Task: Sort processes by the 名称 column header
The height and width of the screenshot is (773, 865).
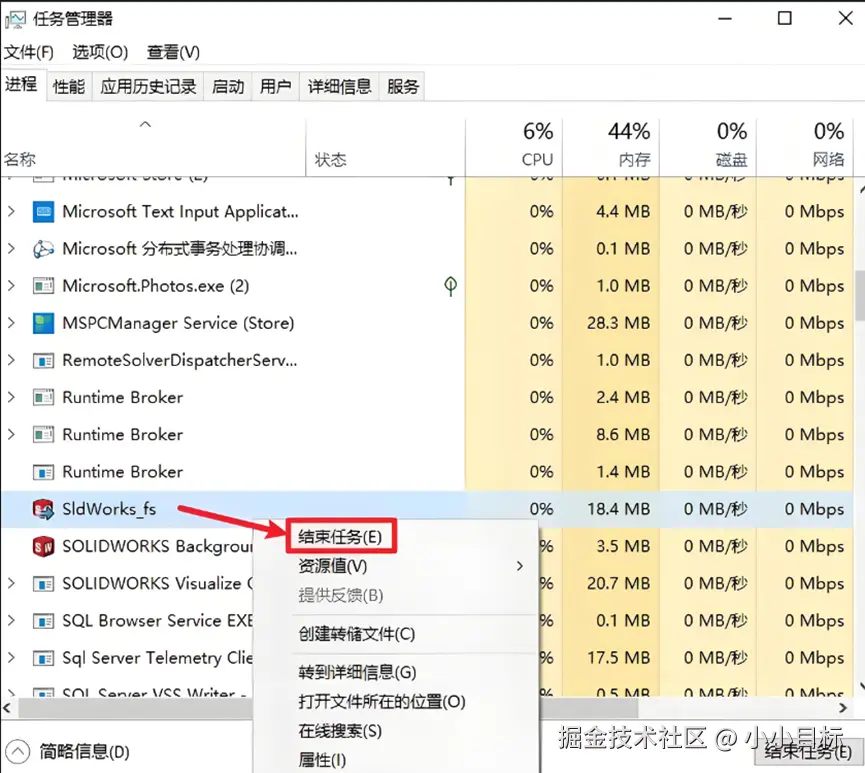Action: point(153,147)
